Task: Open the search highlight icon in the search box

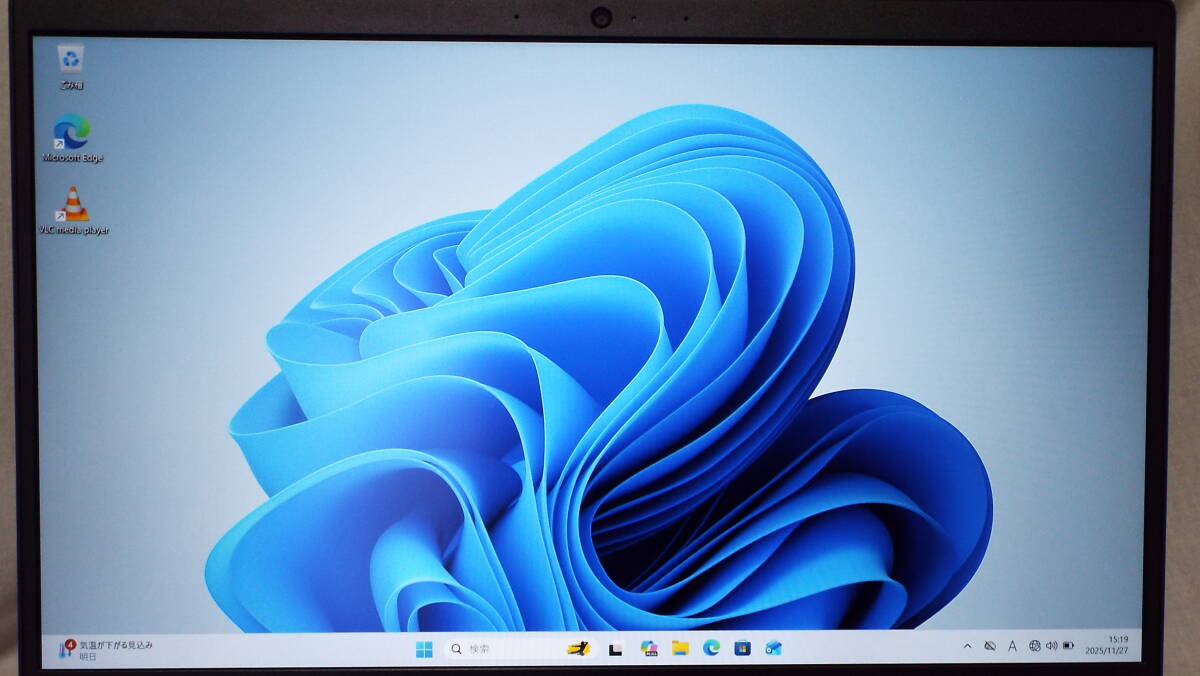Action: 577,649
